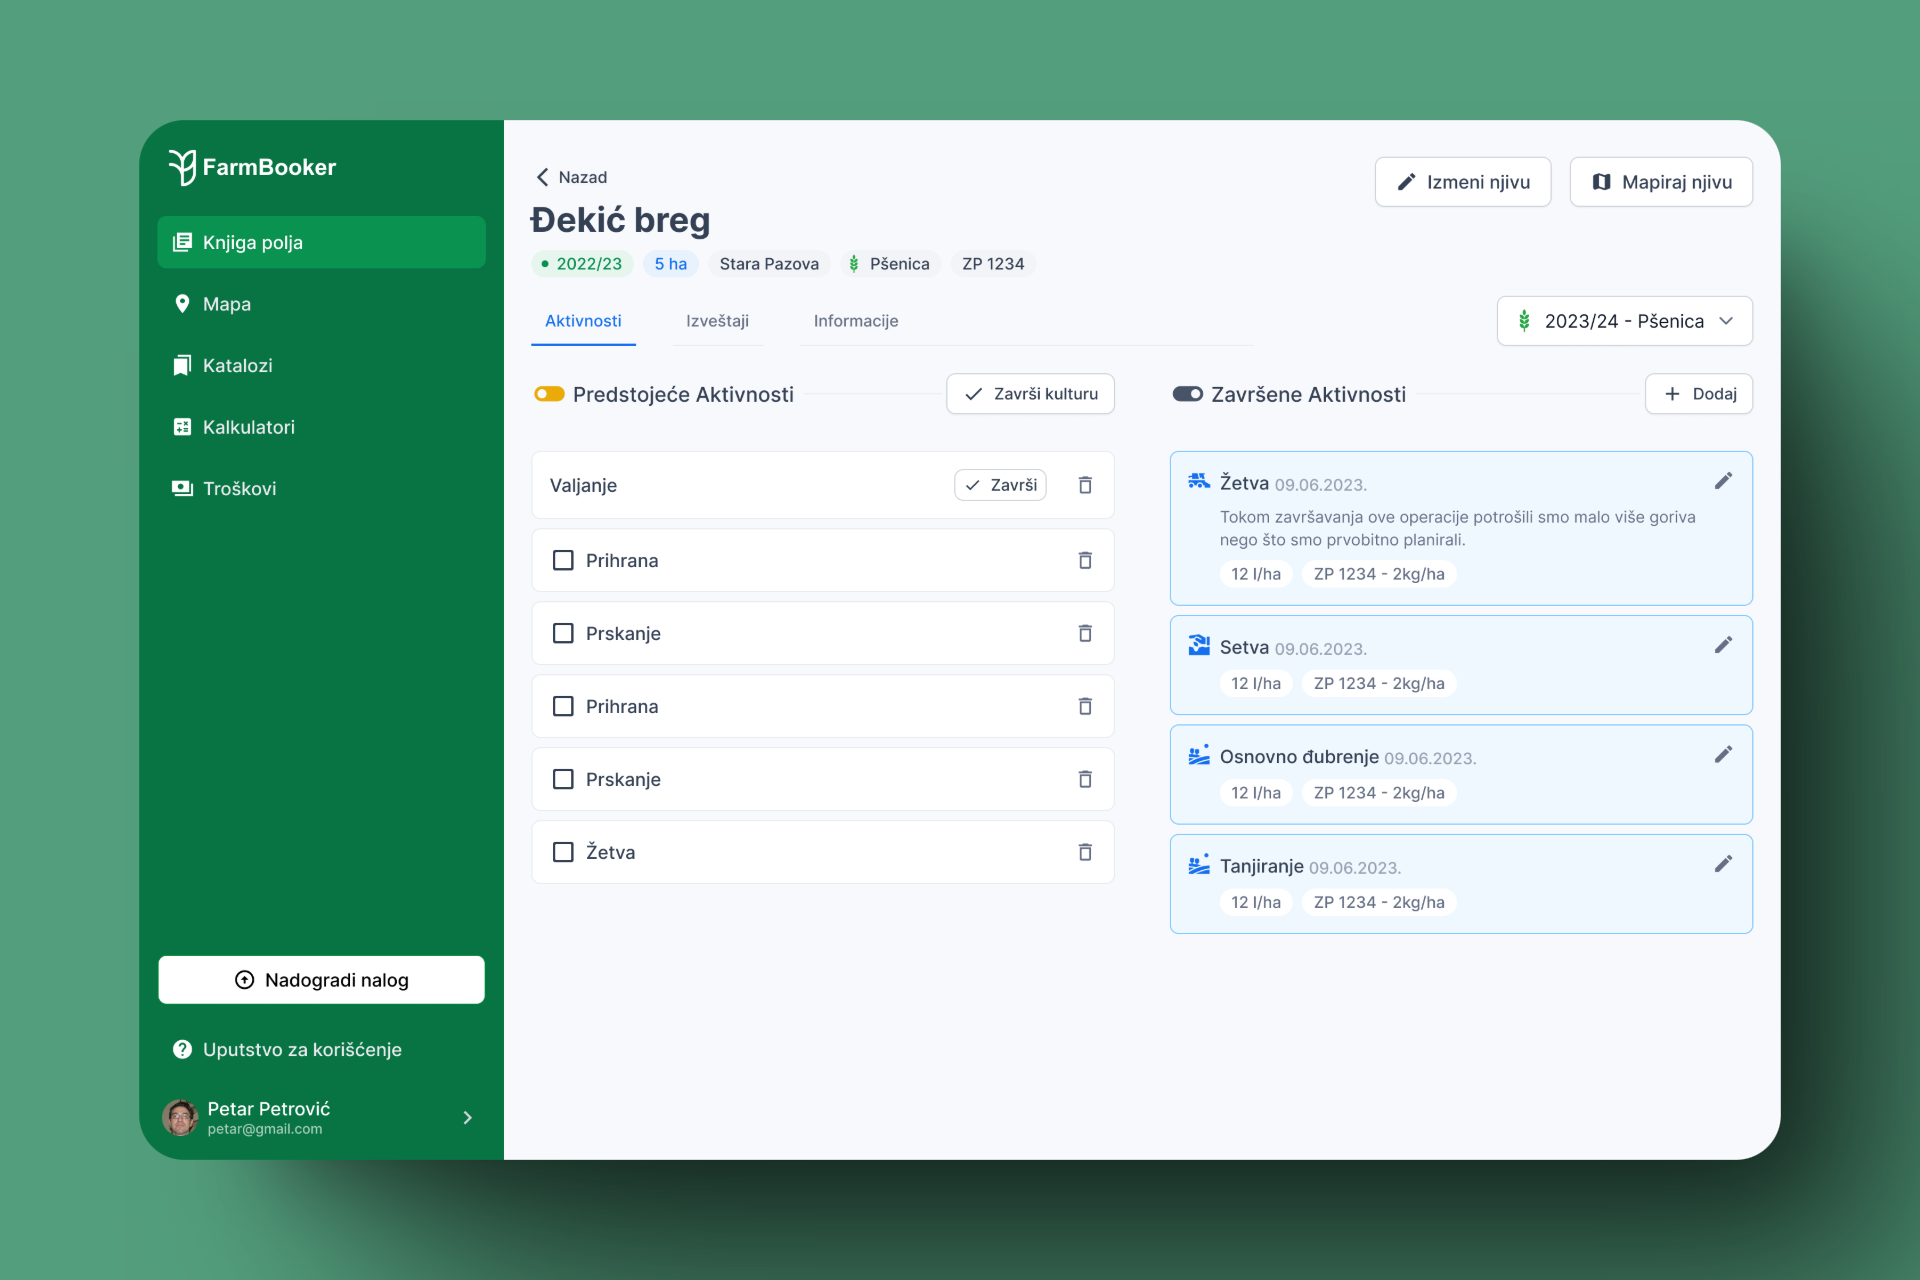Delete the Valjanje activity with trash icon
Viewport: 1920px width, 1280px height.
(1085, 485)
